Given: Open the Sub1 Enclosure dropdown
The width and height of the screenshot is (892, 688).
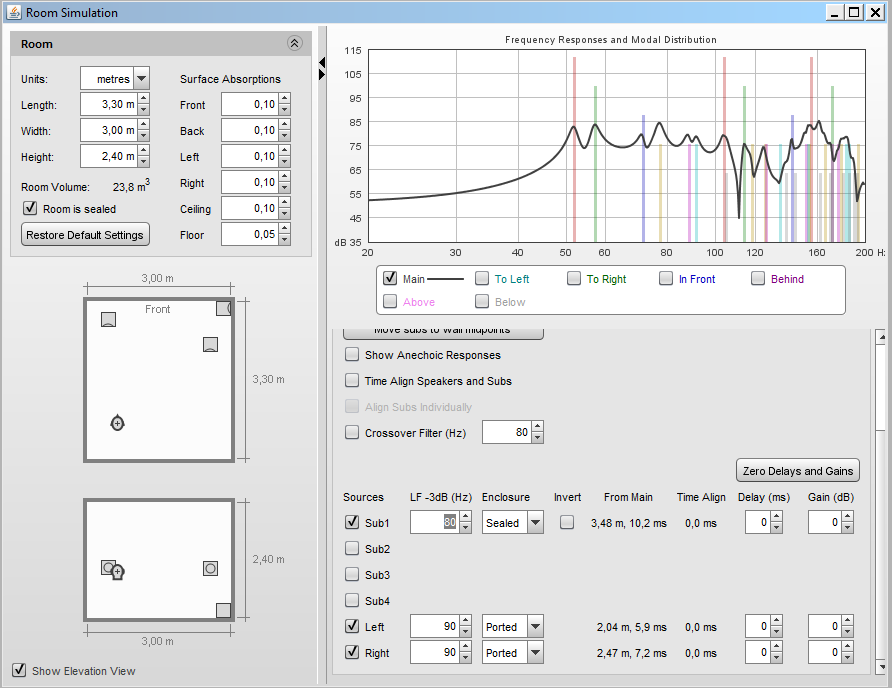Looking at the screenshot, I should click(x=535, y=523).
